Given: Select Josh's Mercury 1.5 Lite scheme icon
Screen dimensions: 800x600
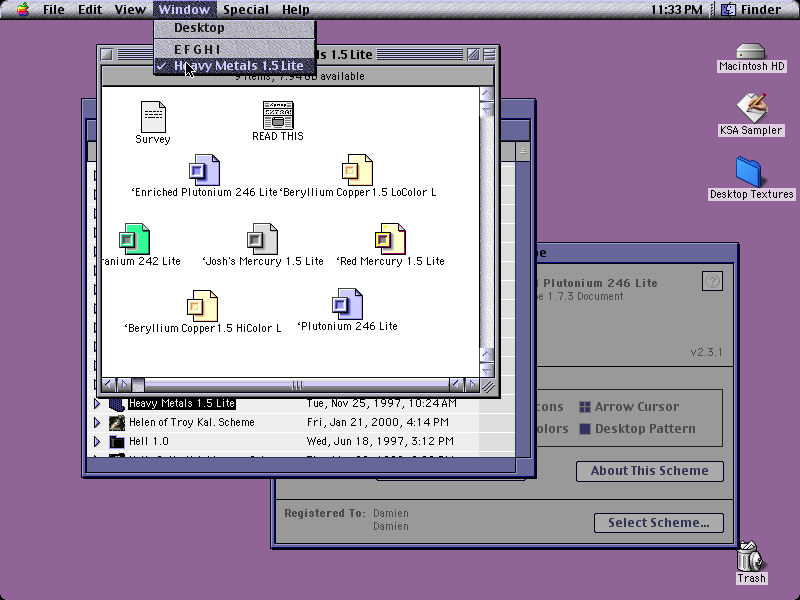Looking at the screenshot, I should (x=262, y=239).
